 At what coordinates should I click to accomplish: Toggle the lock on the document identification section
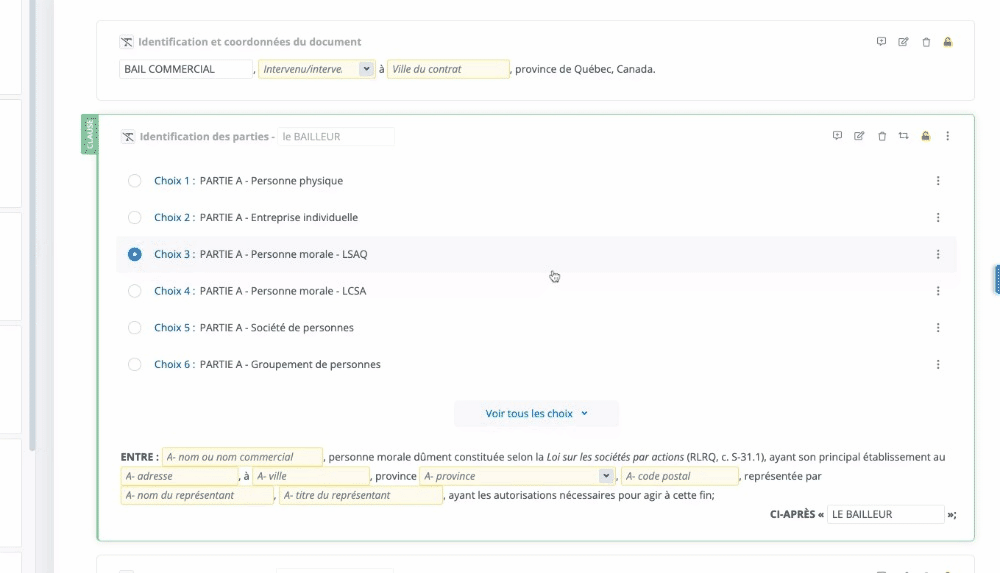(x=948, y=42)
